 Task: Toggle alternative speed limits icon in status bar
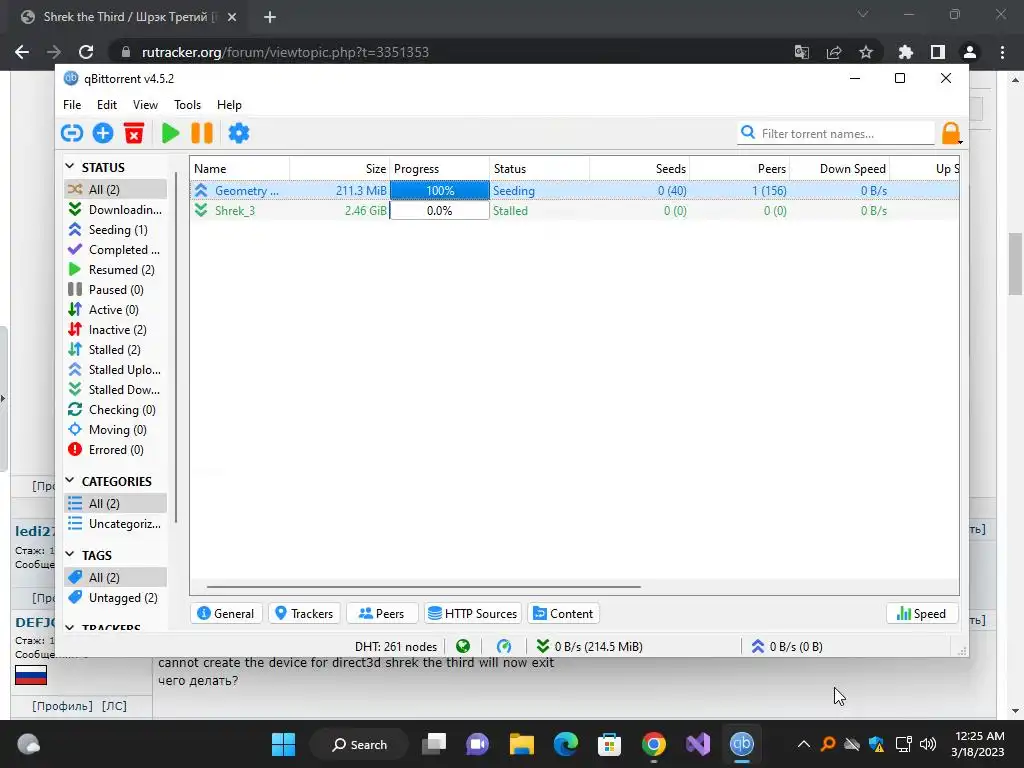[x=504, y=647]
